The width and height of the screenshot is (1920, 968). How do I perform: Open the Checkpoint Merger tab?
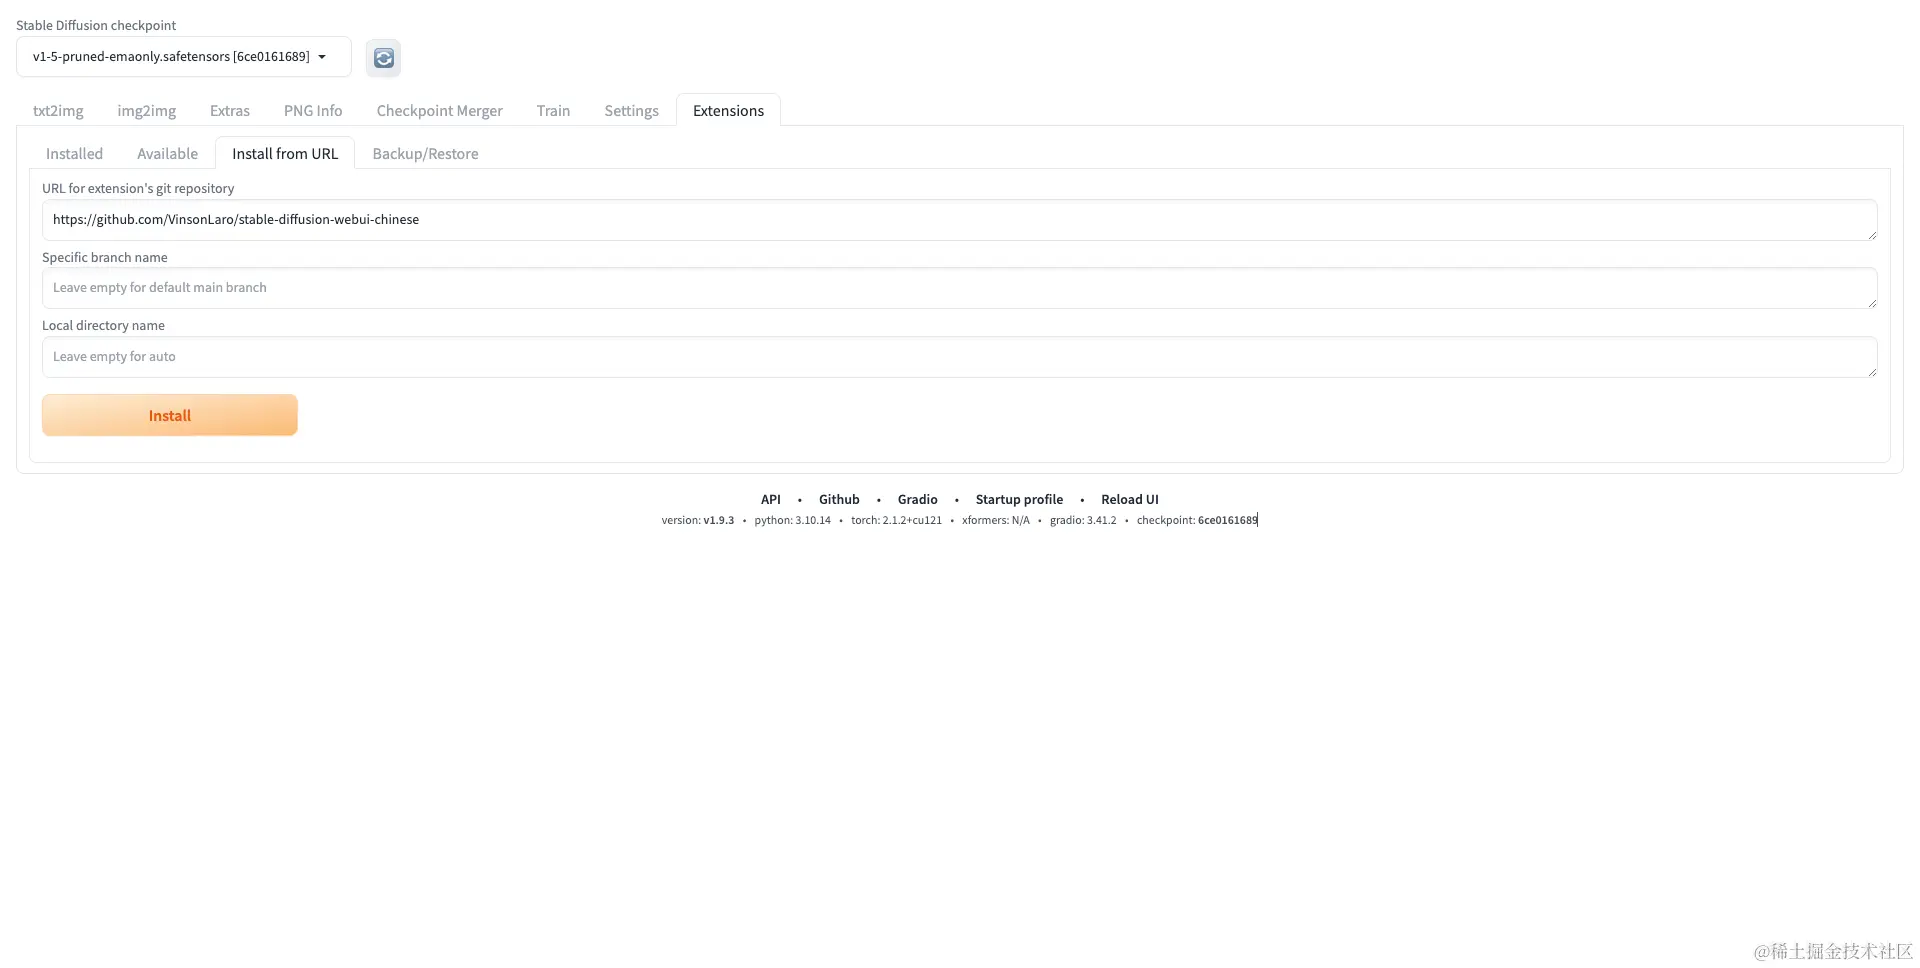click(439, 110)
